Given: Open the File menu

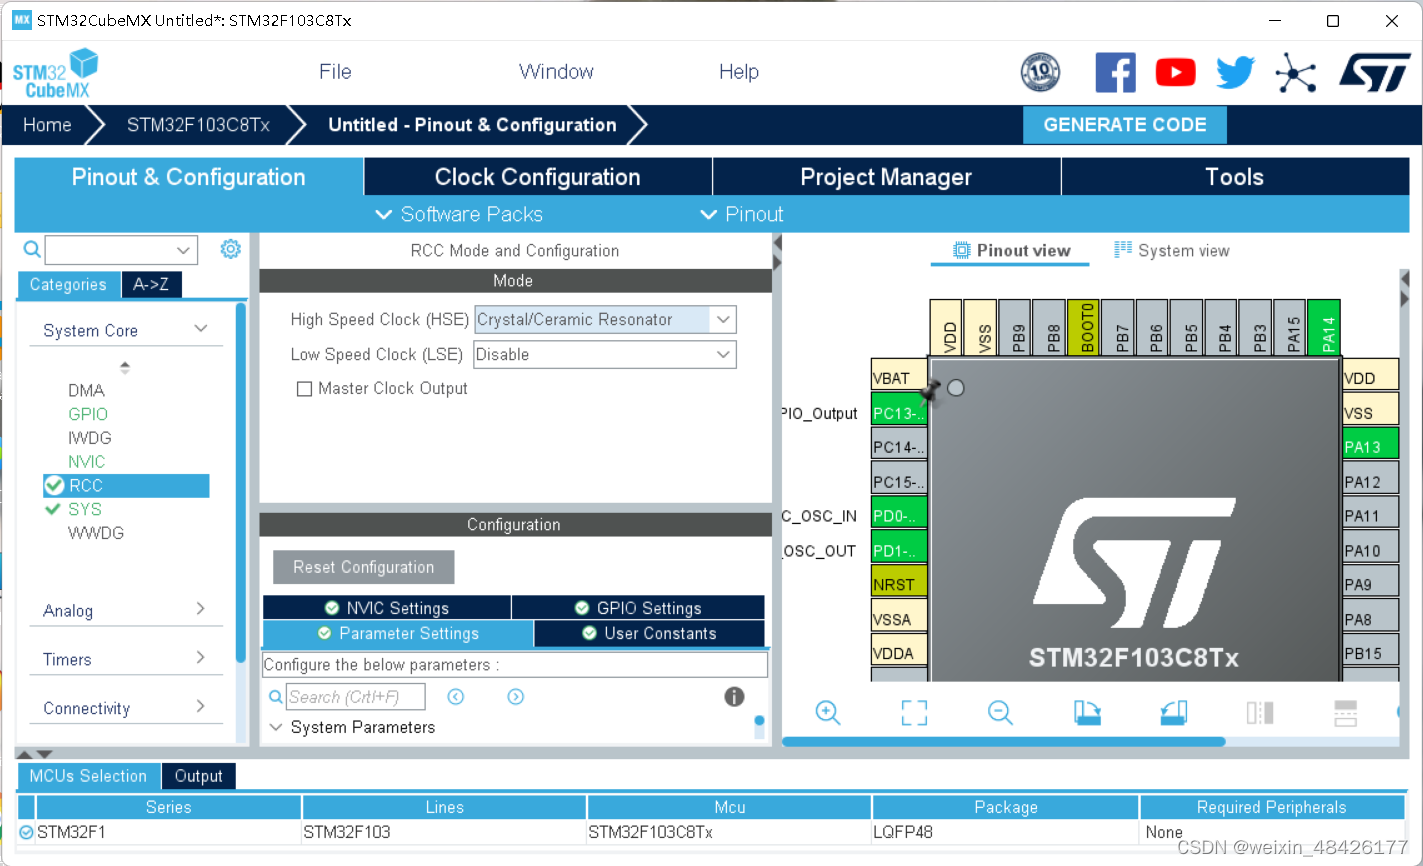Looking at the screenshot, I should tap(335, 72).
